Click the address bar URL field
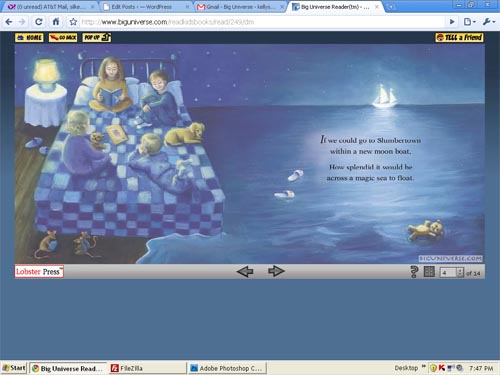 (x=262, y=22)
